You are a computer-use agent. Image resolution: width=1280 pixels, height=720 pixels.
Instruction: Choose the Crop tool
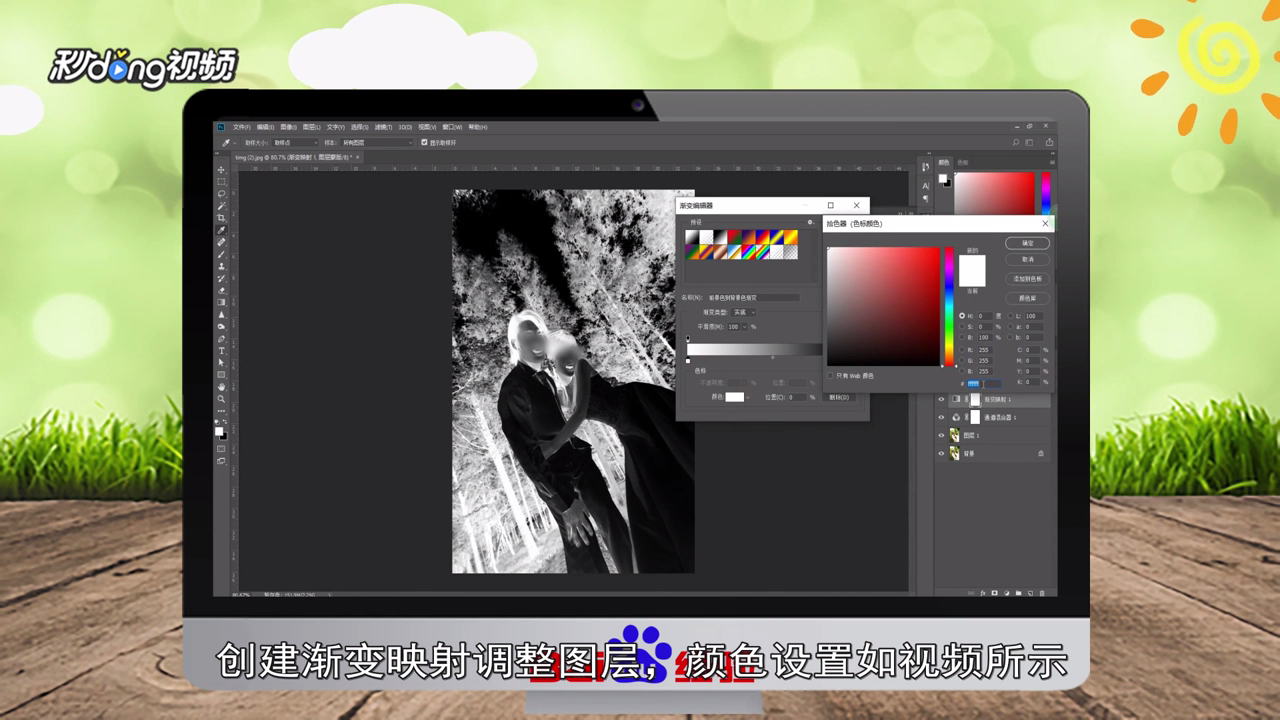click(222, 217)
